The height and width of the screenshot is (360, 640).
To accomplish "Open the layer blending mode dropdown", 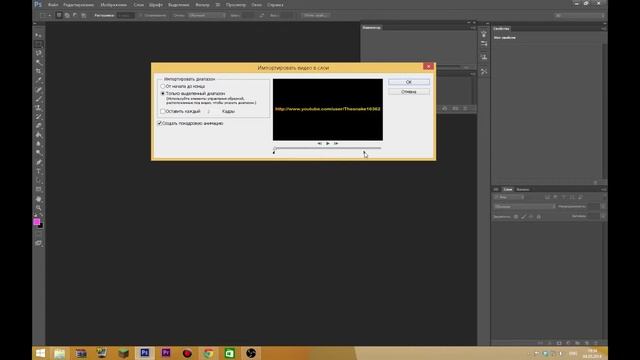I will pos(524,207).
